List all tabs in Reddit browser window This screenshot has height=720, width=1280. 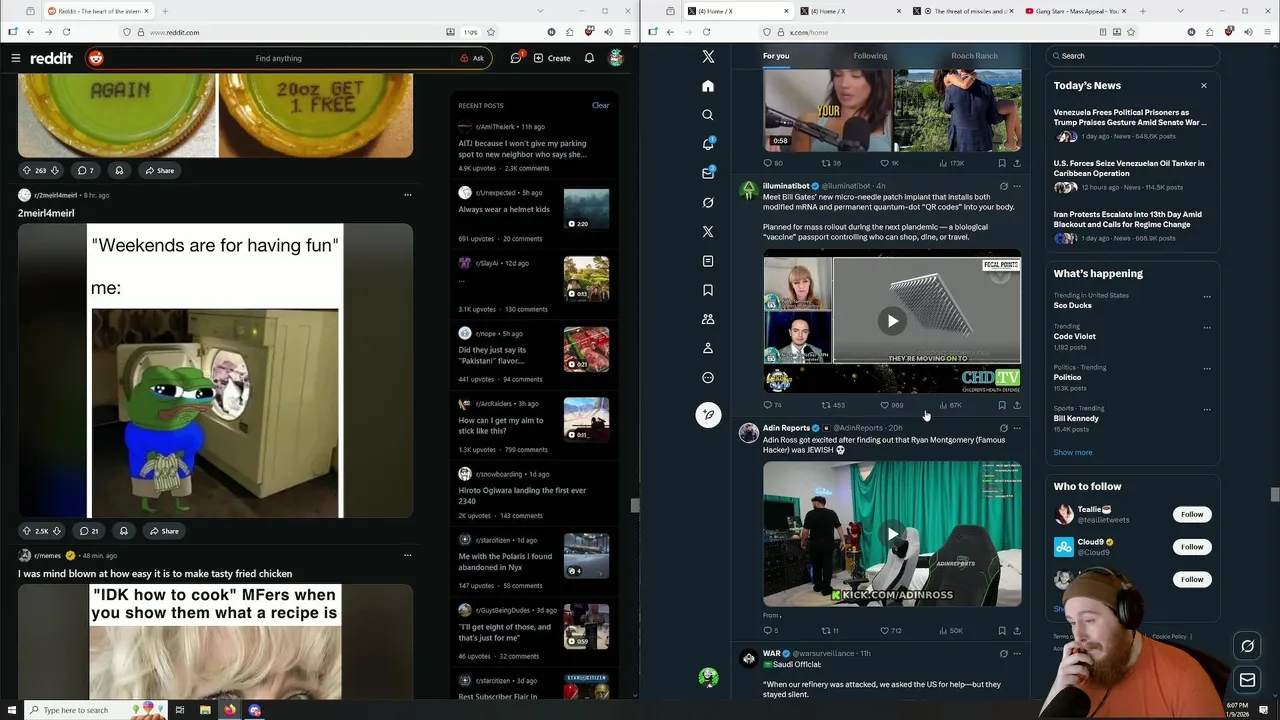click(540, 11)
